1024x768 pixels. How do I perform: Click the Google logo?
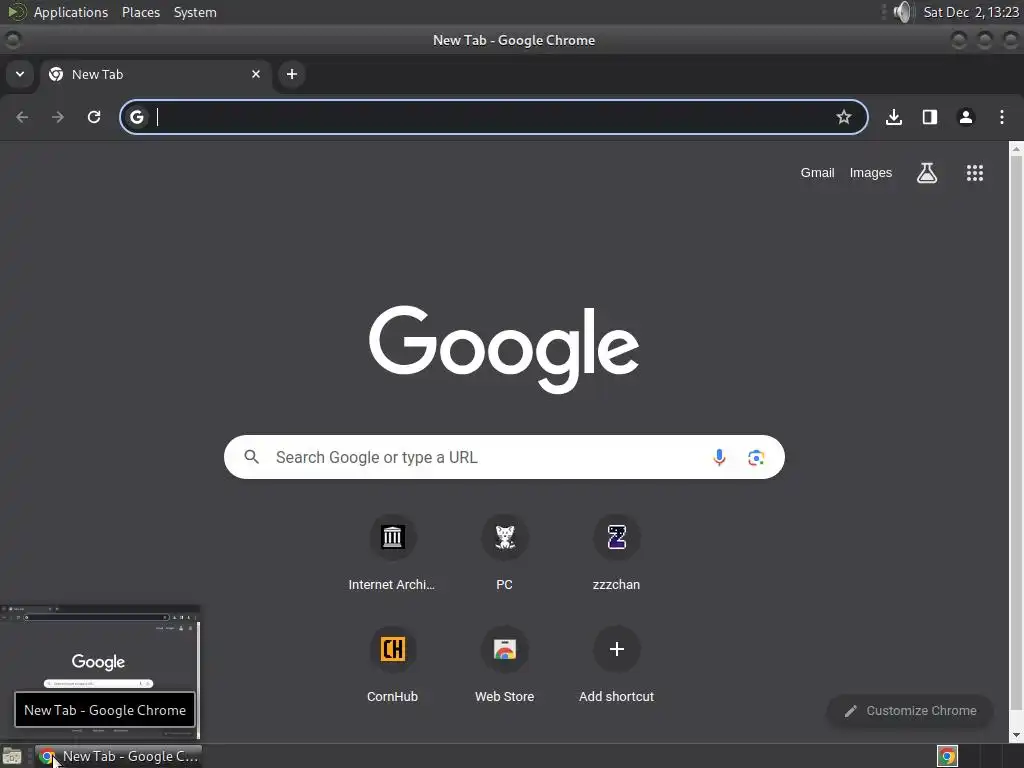click(504, 349)
